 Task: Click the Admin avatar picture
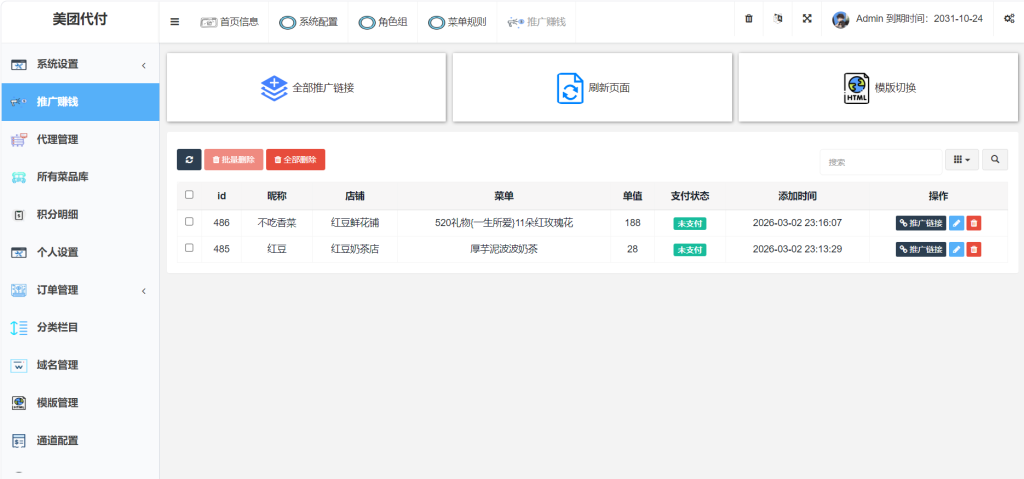(x=840, y=20)
